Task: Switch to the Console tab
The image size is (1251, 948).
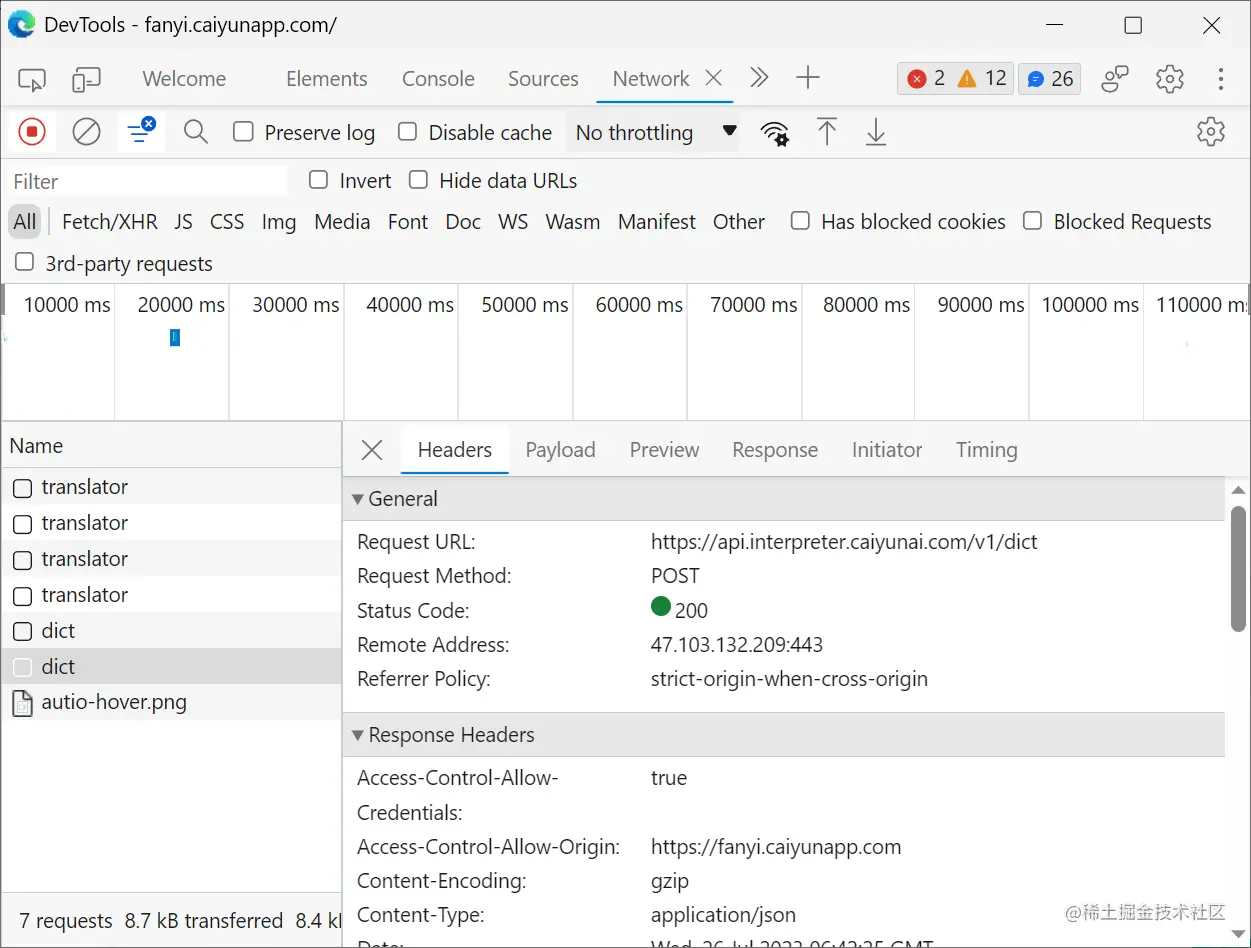Action: click(x=438, y=79)
